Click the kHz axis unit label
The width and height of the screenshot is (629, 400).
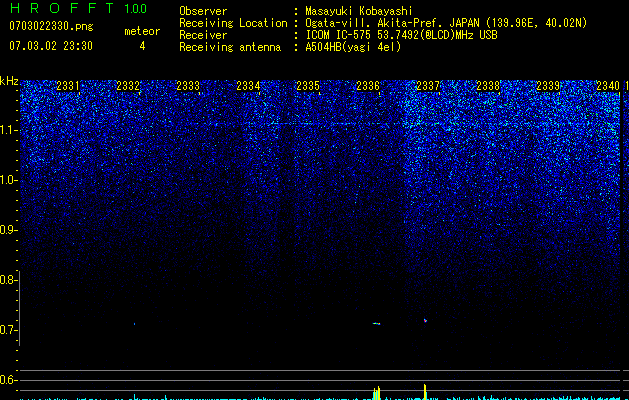pos(9,81)
